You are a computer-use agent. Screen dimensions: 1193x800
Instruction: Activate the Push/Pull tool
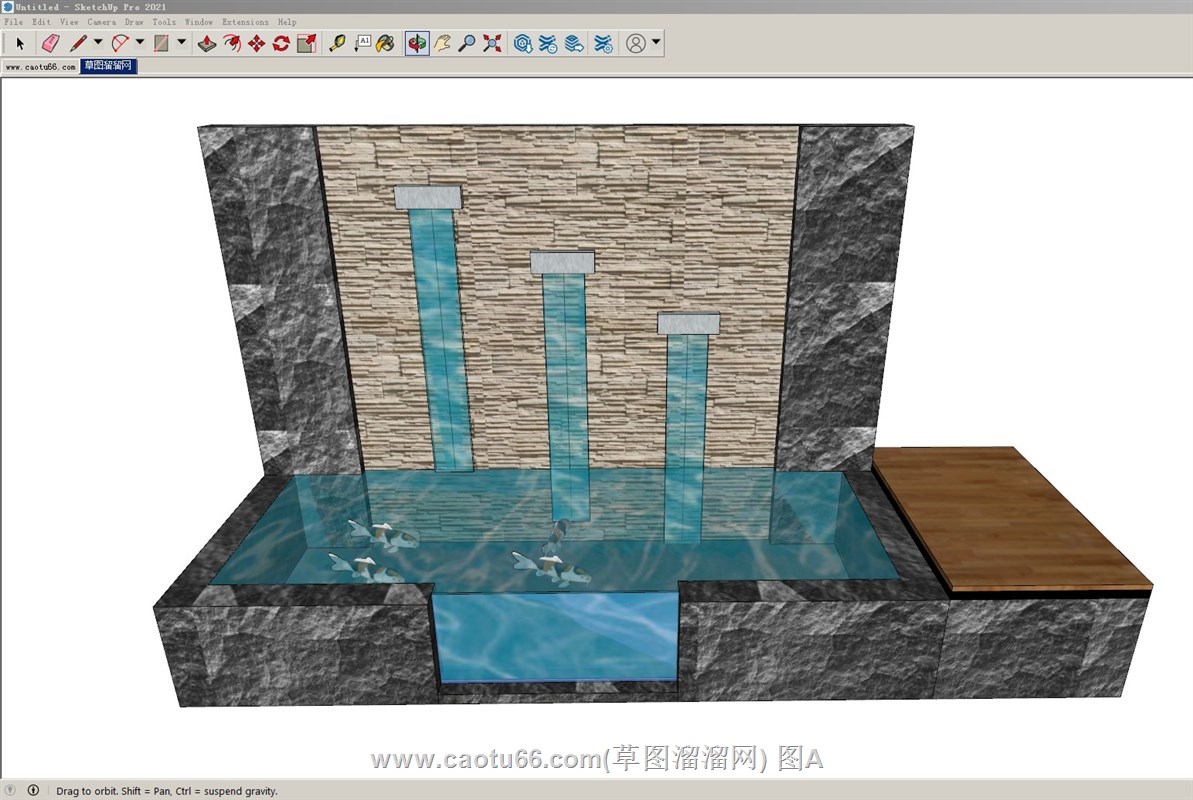point(207,43)
